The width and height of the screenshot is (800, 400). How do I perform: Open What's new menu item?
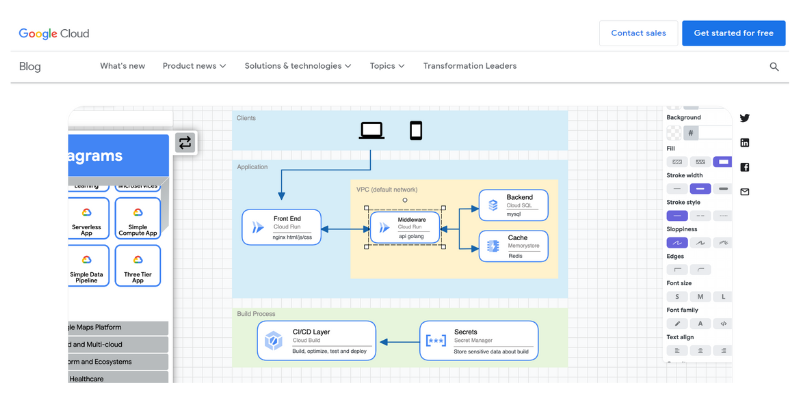point(122,66)
